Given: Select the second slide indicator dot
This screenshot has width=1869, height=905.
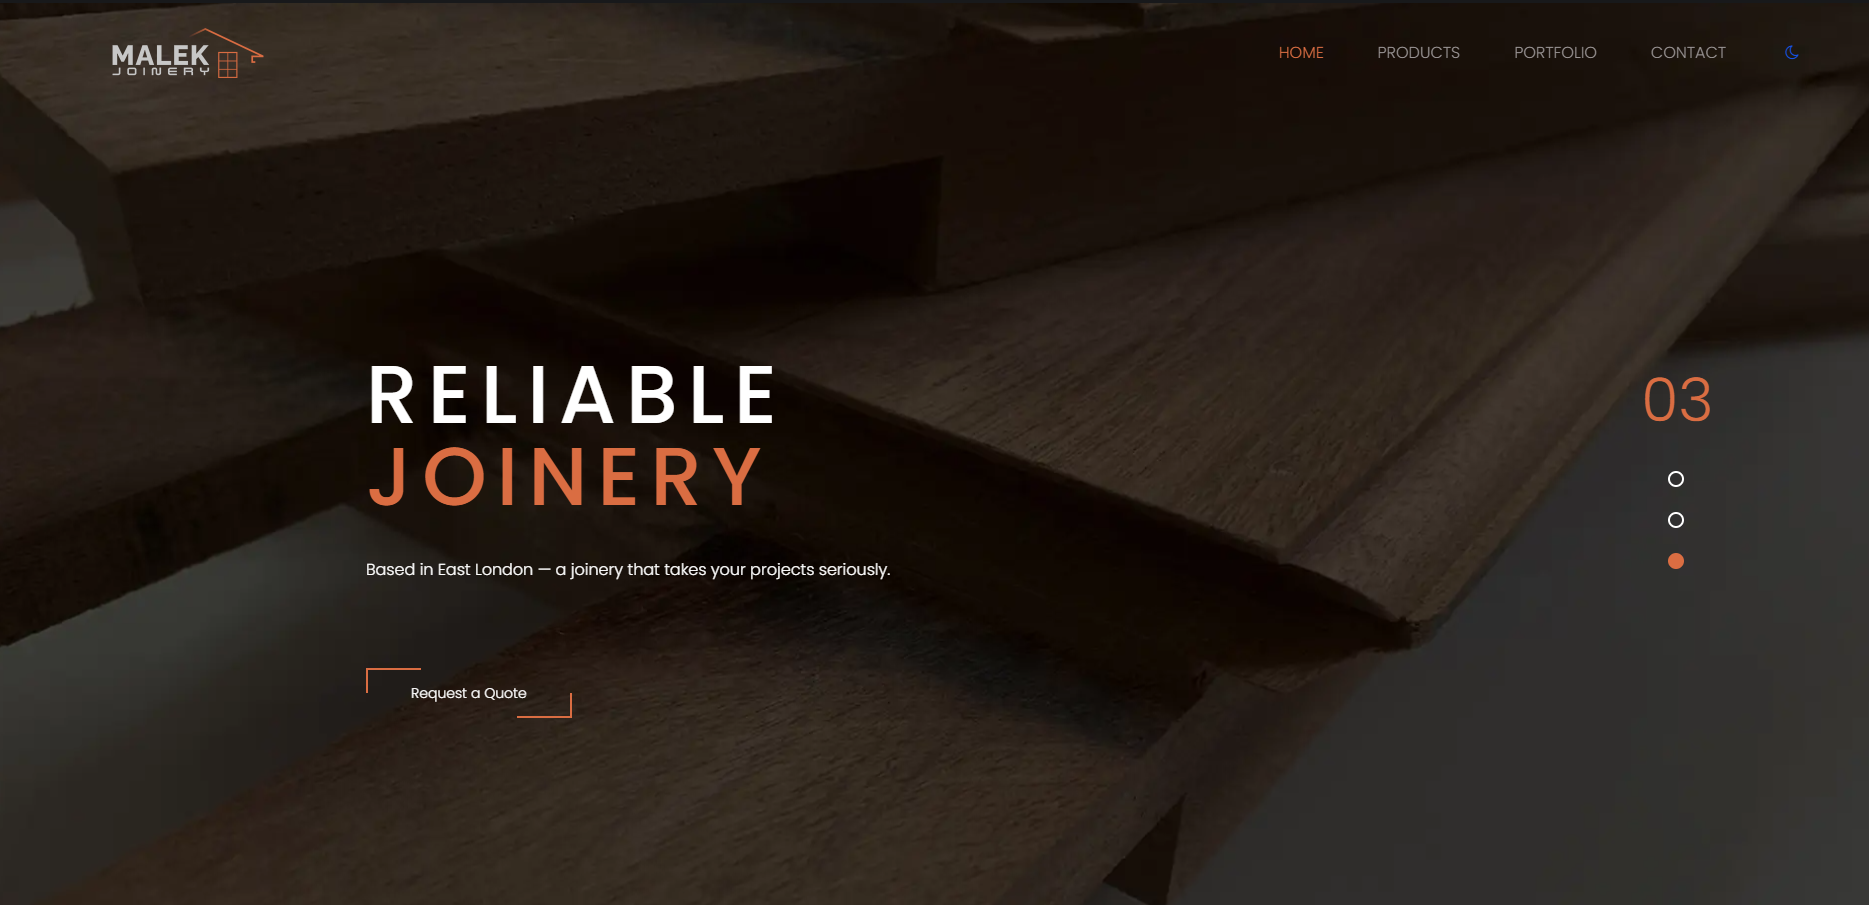Looking at the screenshot, I should point(1676,520).
